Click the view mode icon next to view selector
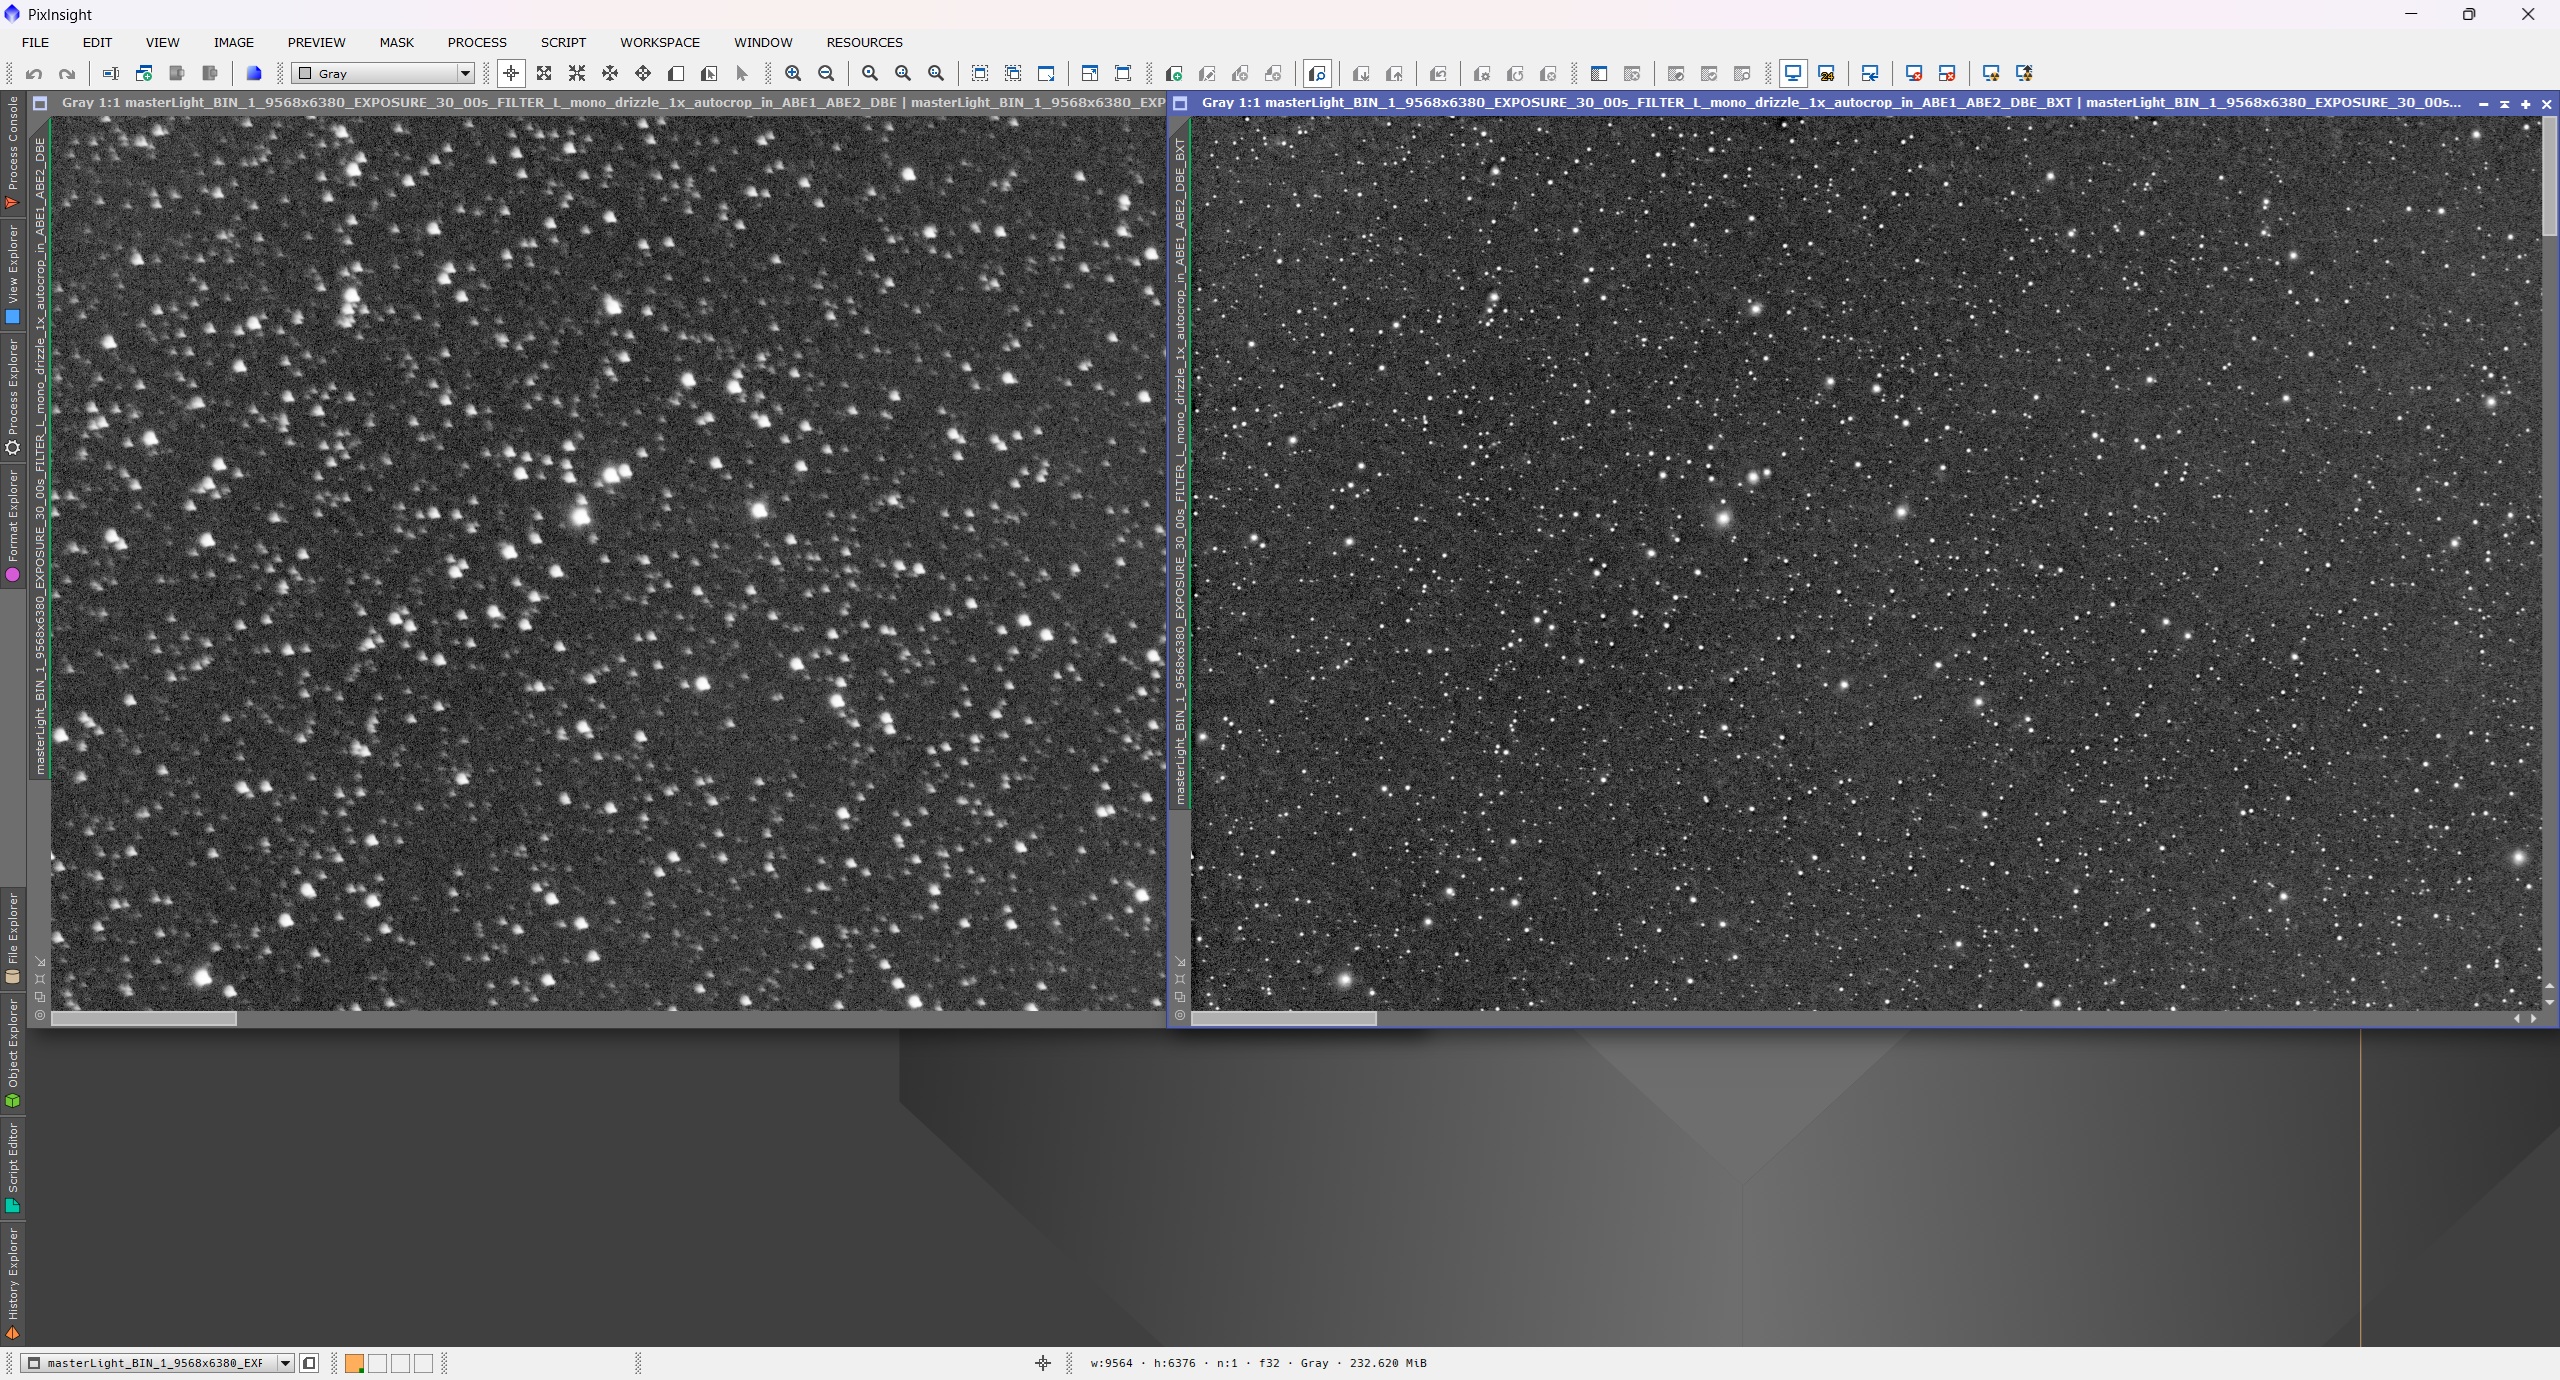 click(x=309, y=1363)
